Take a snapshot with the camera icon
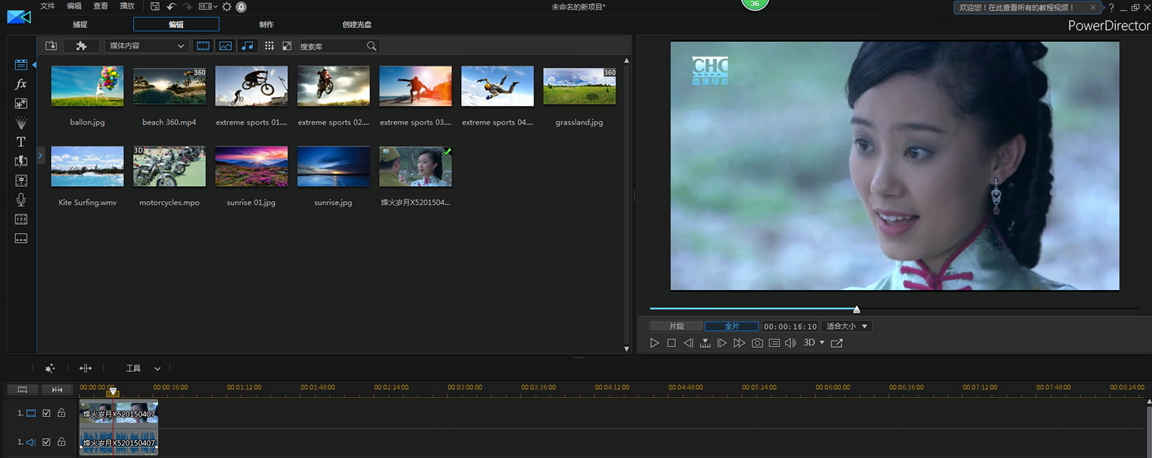1152x458 pixels. 757,343
